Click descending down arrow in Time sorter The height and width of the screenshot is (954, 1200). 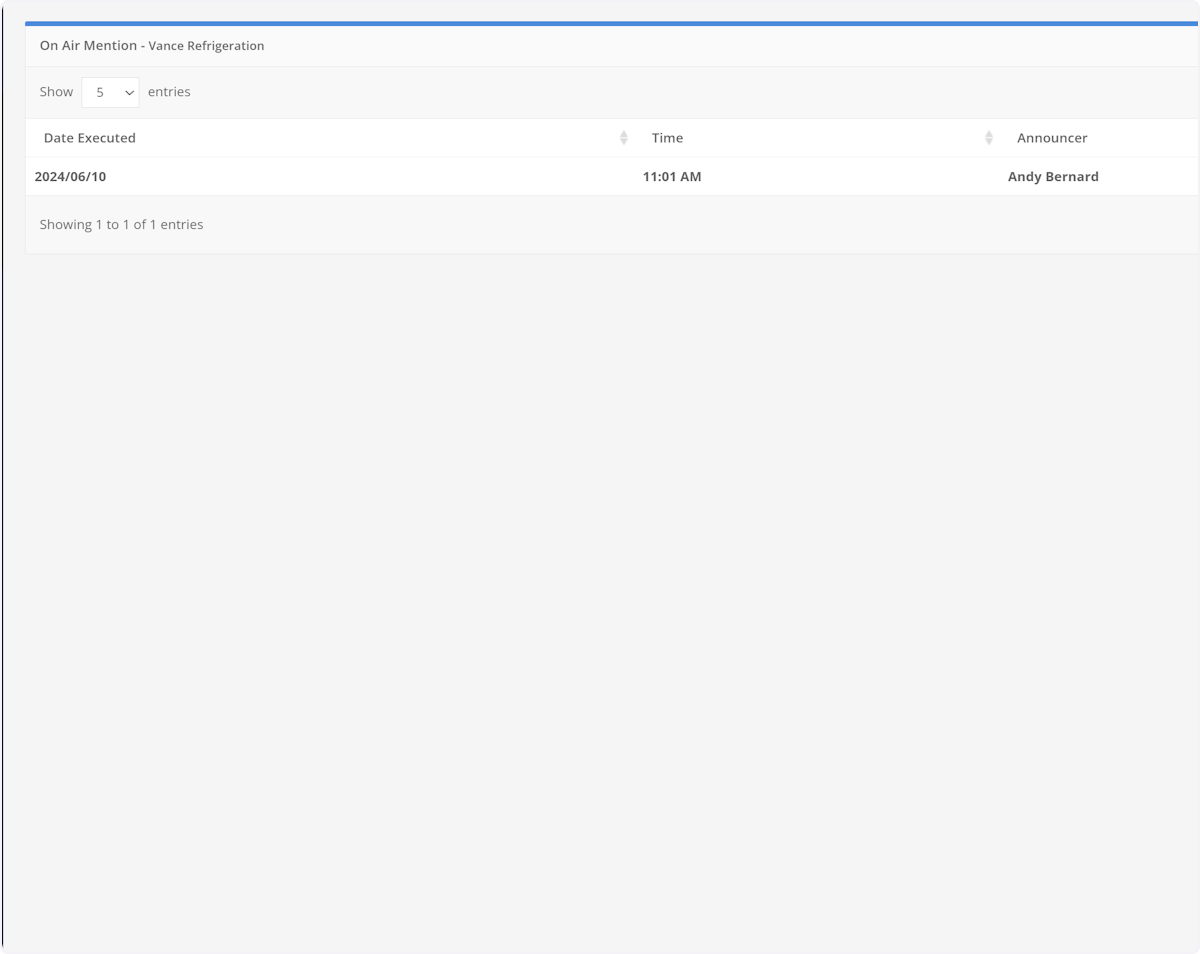click(989, 142)
